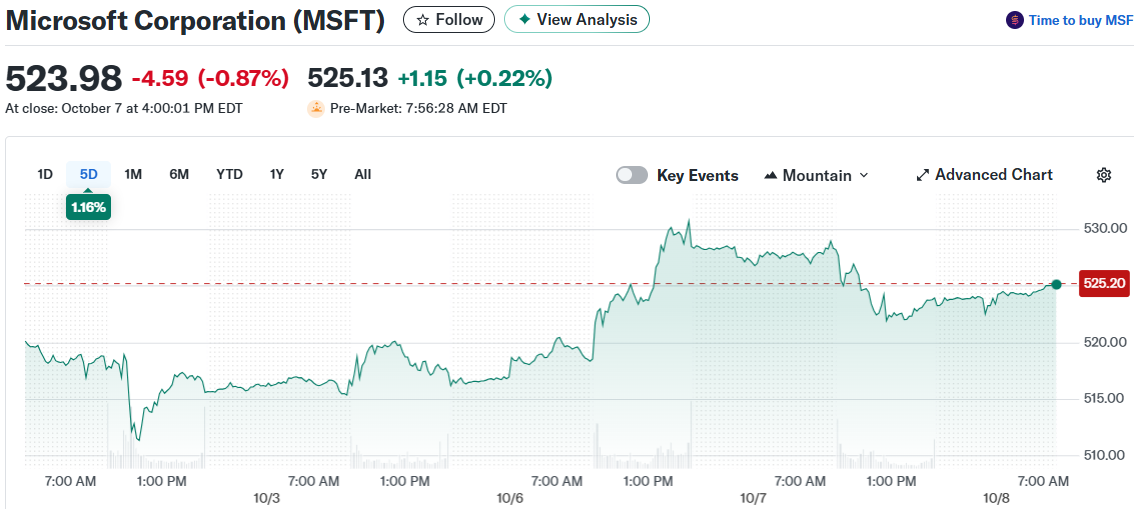Click the red 525.20 price label
Screen dimensions: 1134x509
pos(1105,284)
